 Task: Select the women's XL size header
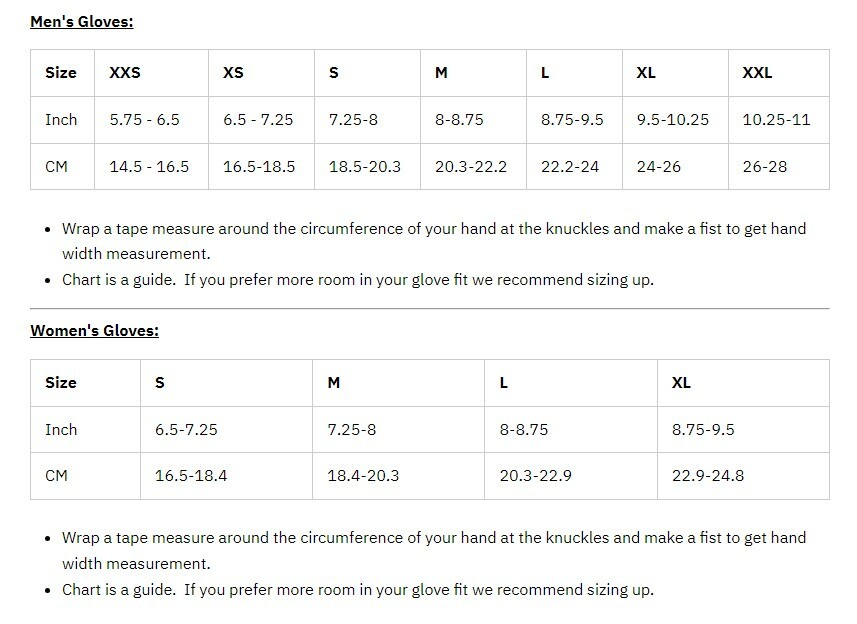[681, 383]
